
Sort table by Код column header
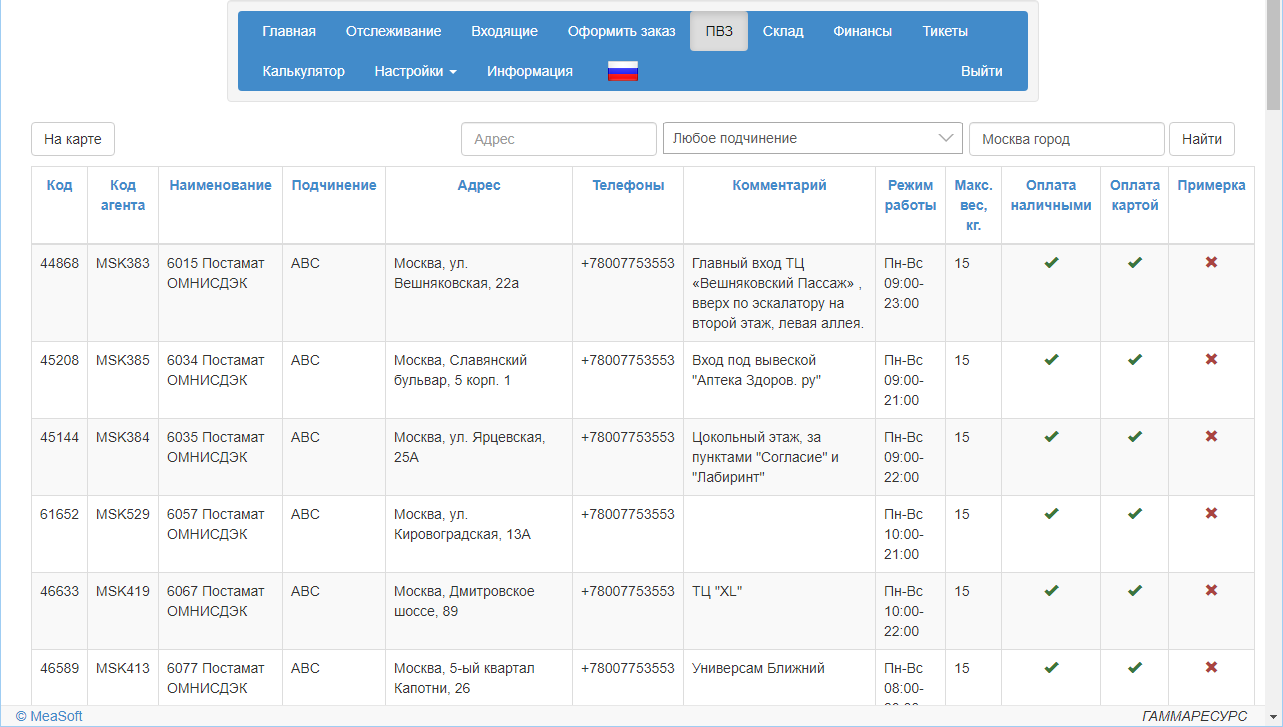(59, 185)
